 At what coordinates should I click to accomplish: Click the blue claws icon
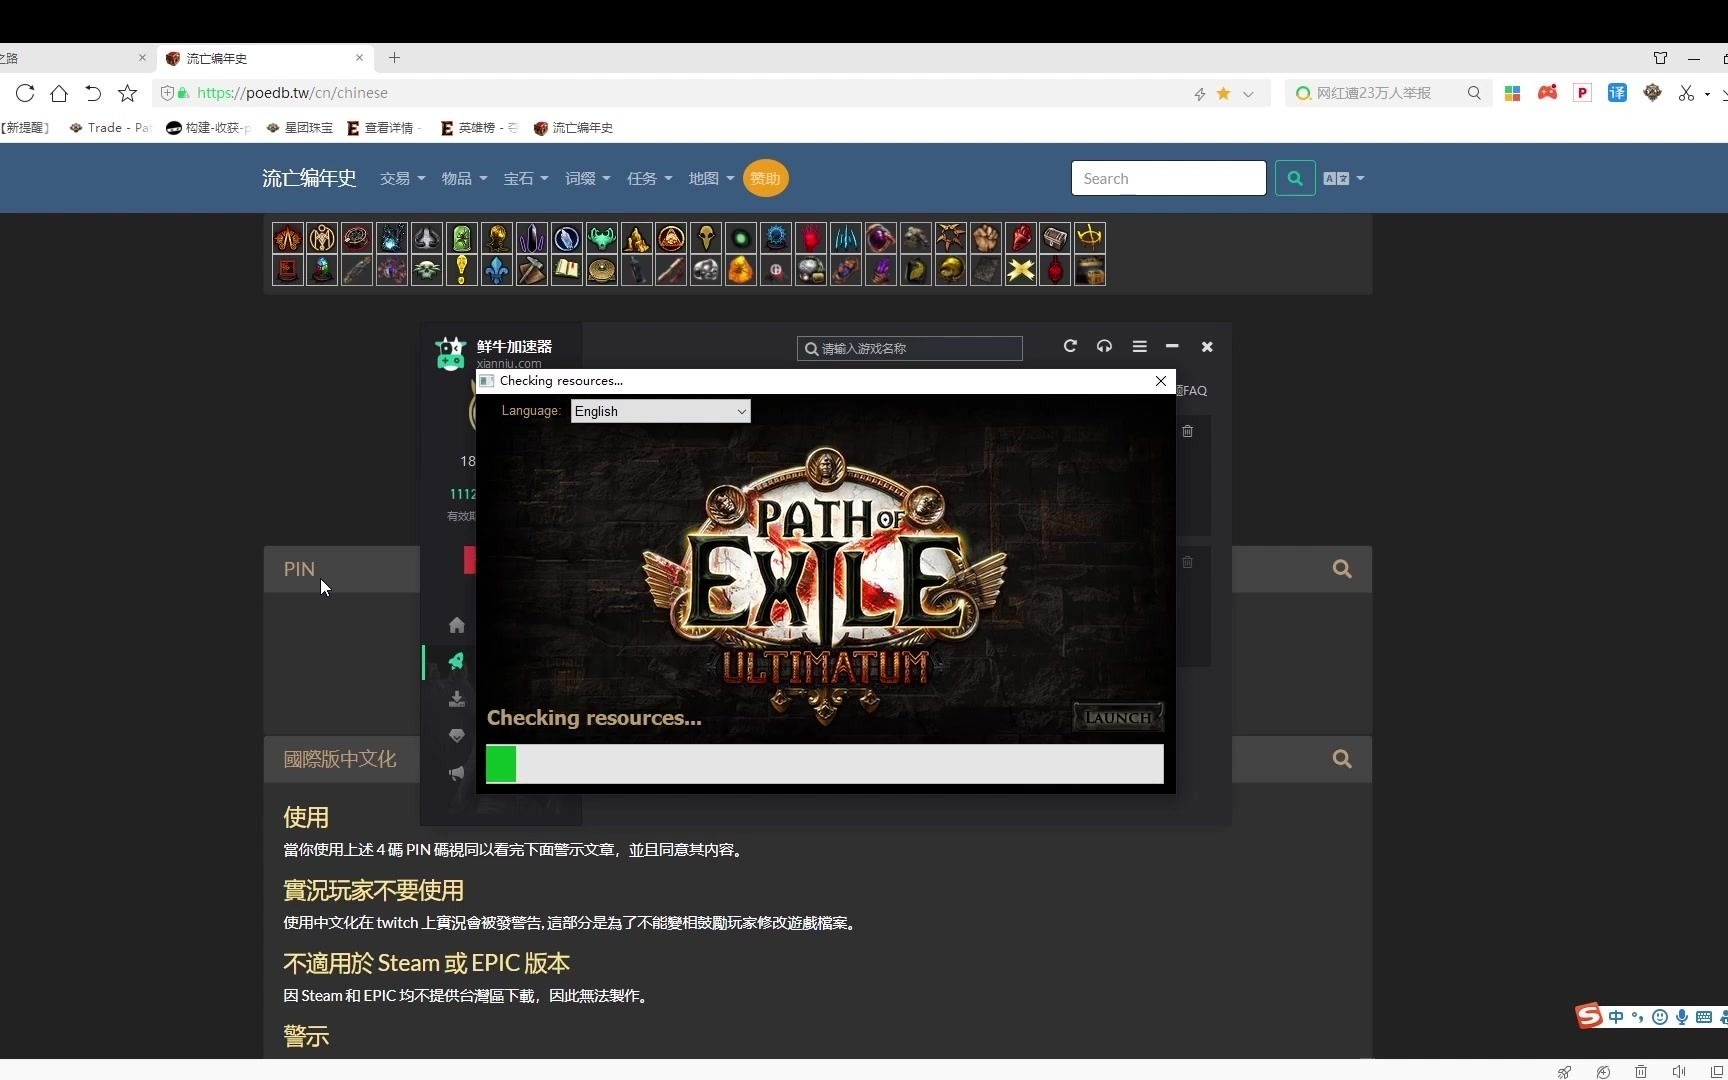coord(846,238)
